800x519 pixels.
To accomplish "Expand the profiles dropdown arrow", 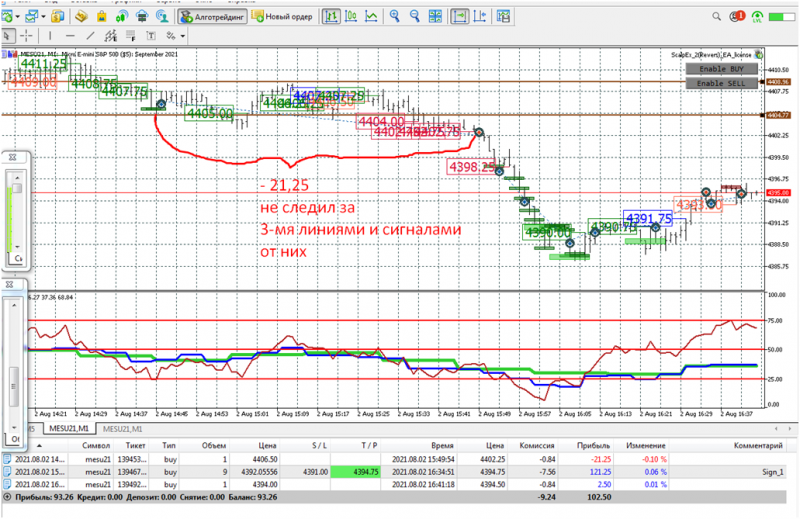I will [43, 17].
